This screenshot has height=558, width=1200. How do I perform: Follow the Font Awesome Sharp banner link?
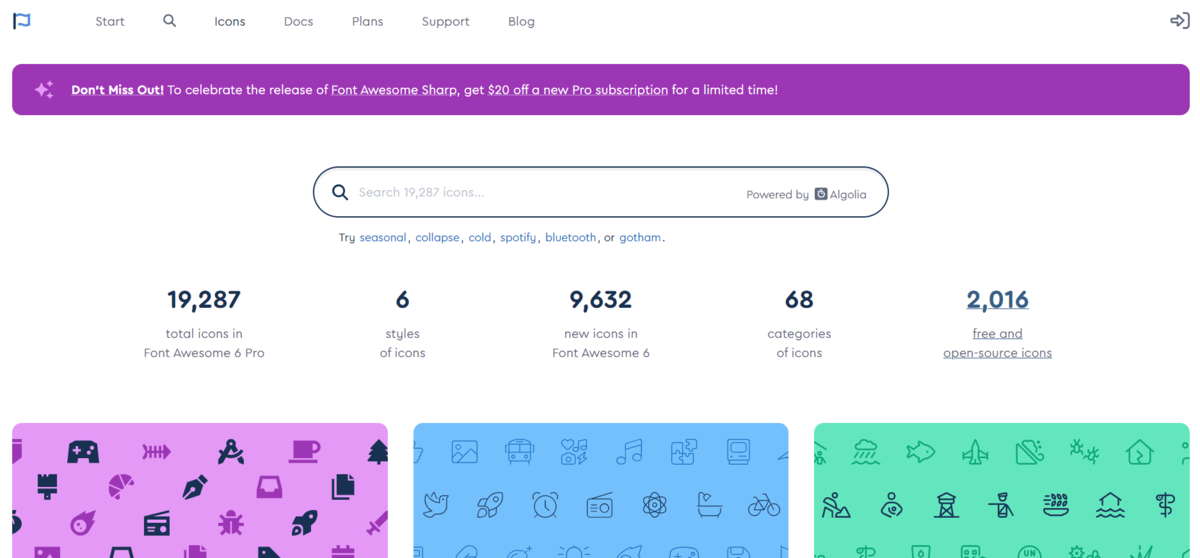tap(395, 90)
